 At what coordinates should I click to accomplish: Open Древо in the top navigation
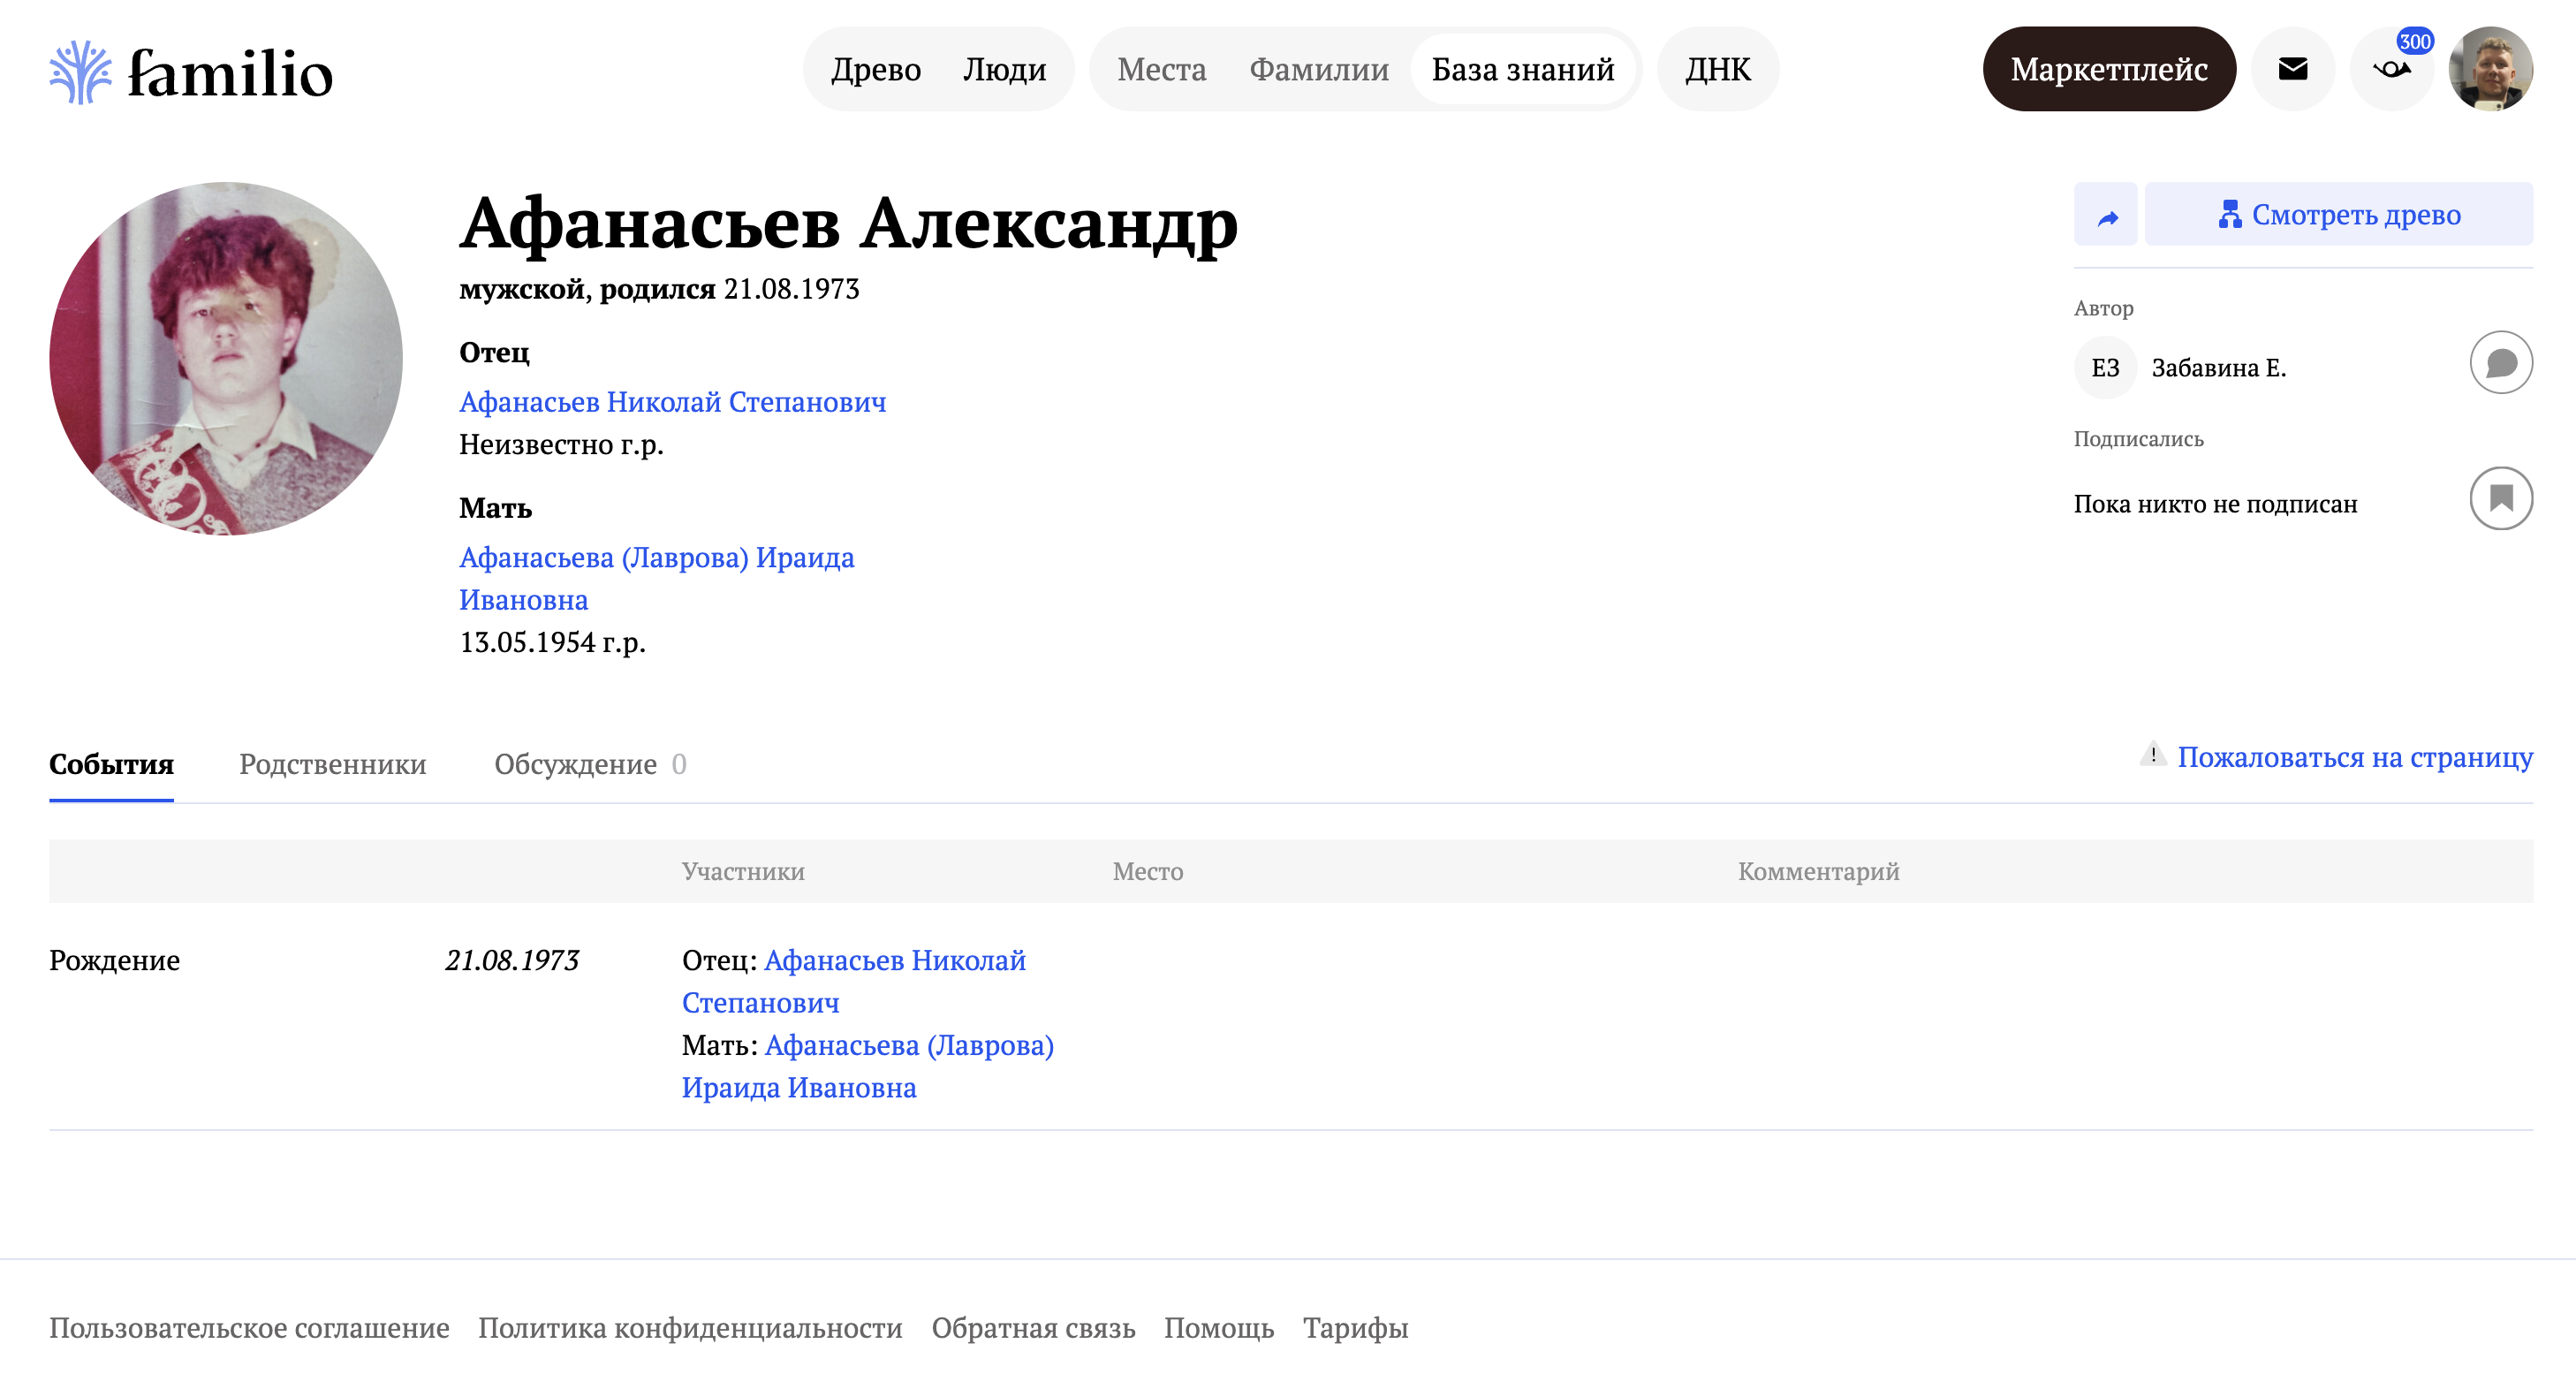pyautogui.click(x=875, y=69)
